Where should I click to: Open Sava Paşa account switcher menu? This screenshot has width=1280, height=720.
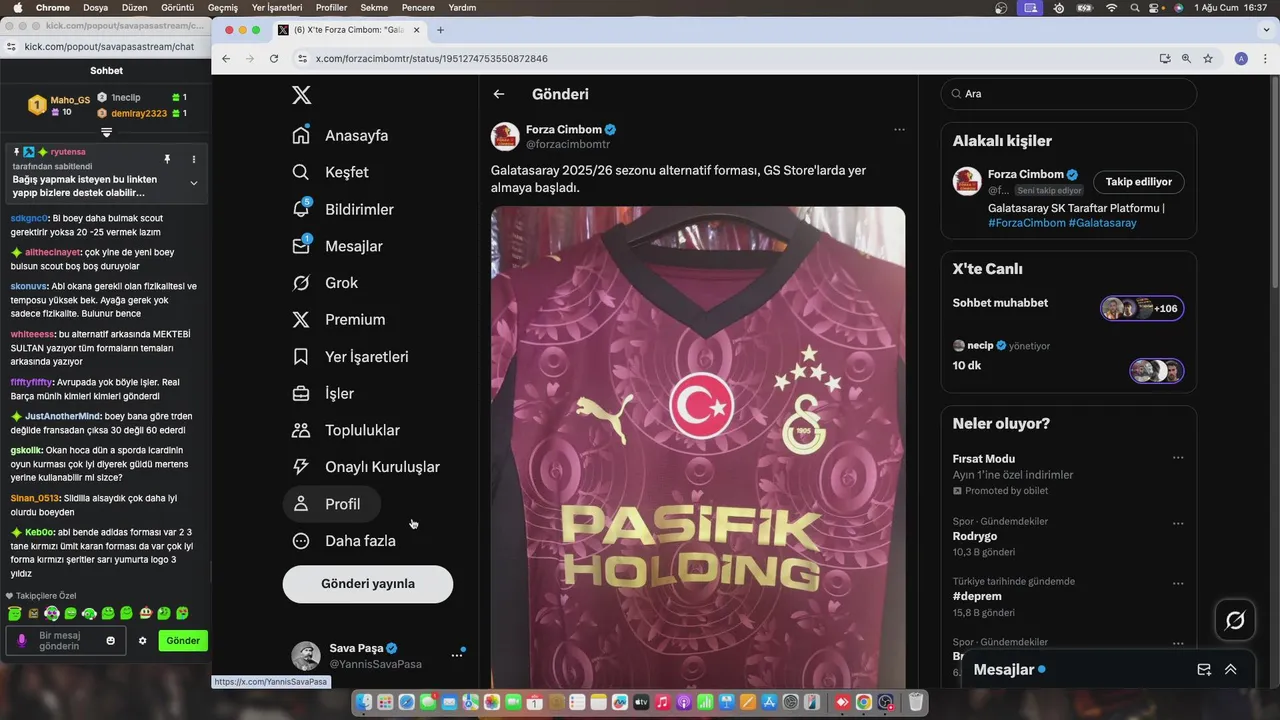click(x=457, y=655)
